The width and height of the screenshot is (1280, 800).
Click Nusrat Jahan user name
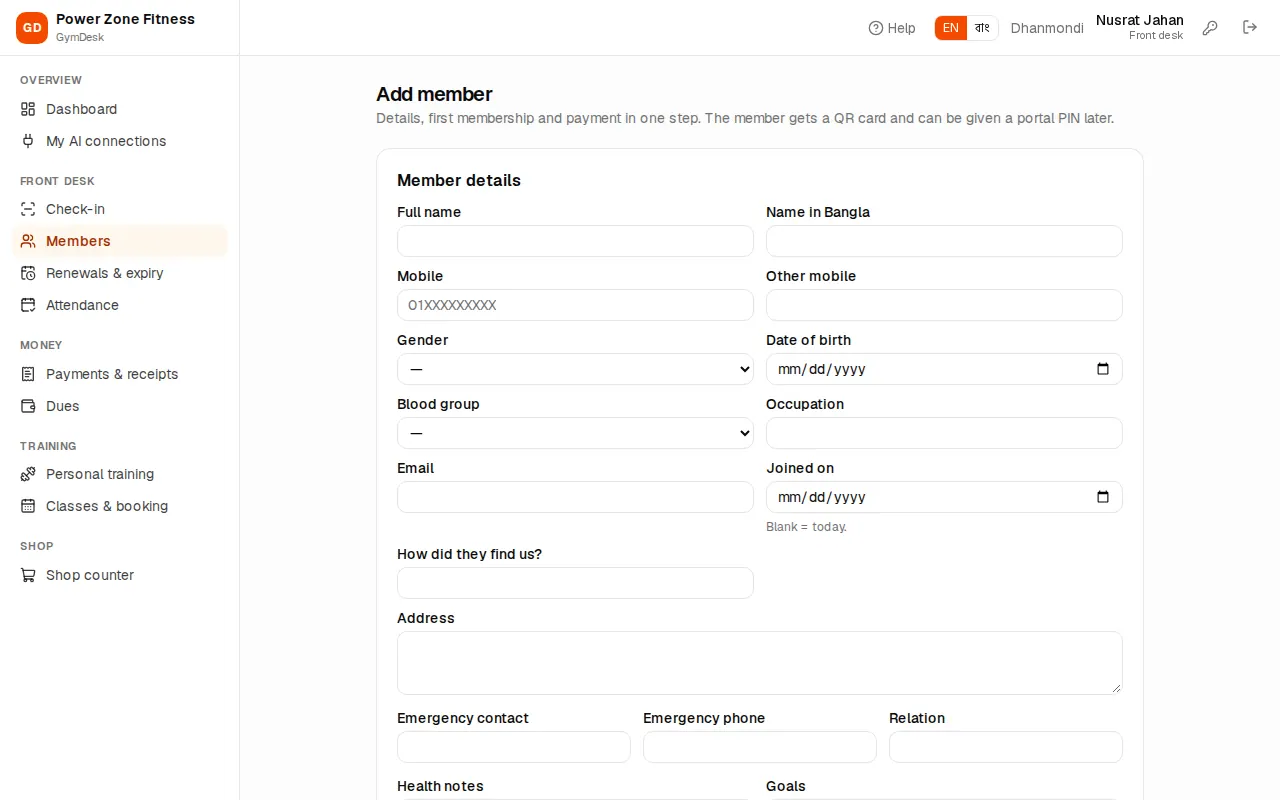click(x=1140, y=20)
